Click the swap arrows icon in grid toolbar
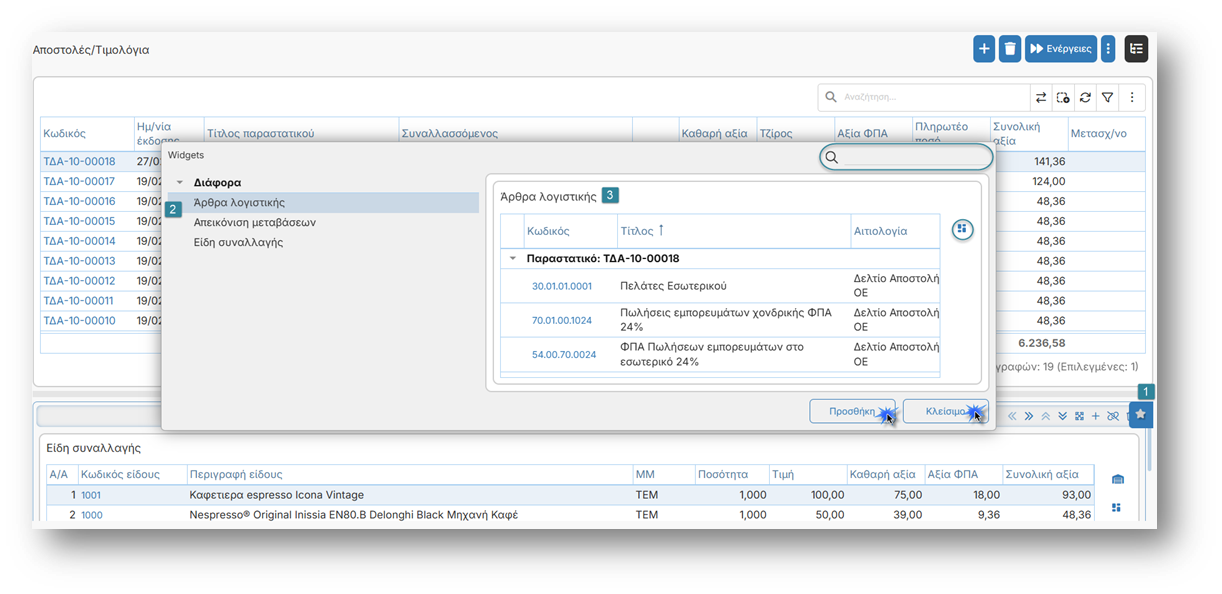 1041,97
